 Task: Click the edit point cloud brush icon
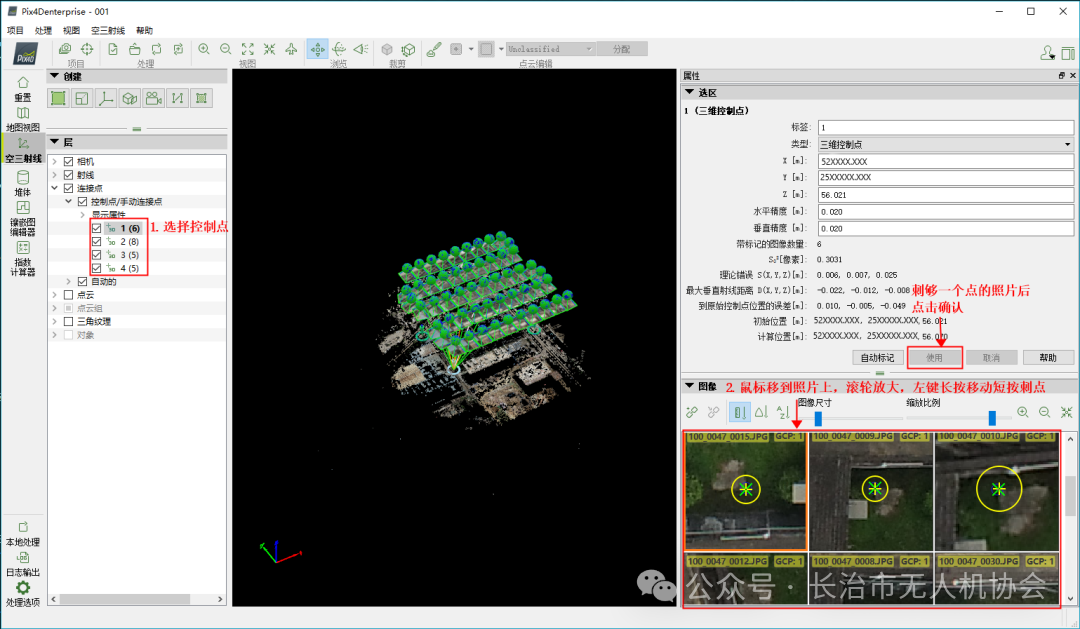(434, 49)
